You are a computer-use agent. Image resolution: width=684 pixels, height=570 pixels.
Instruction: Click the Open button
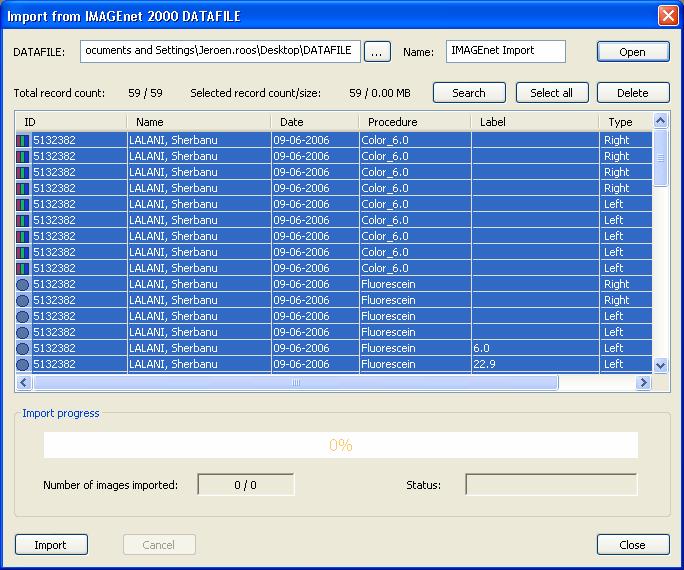click(633, 52)
